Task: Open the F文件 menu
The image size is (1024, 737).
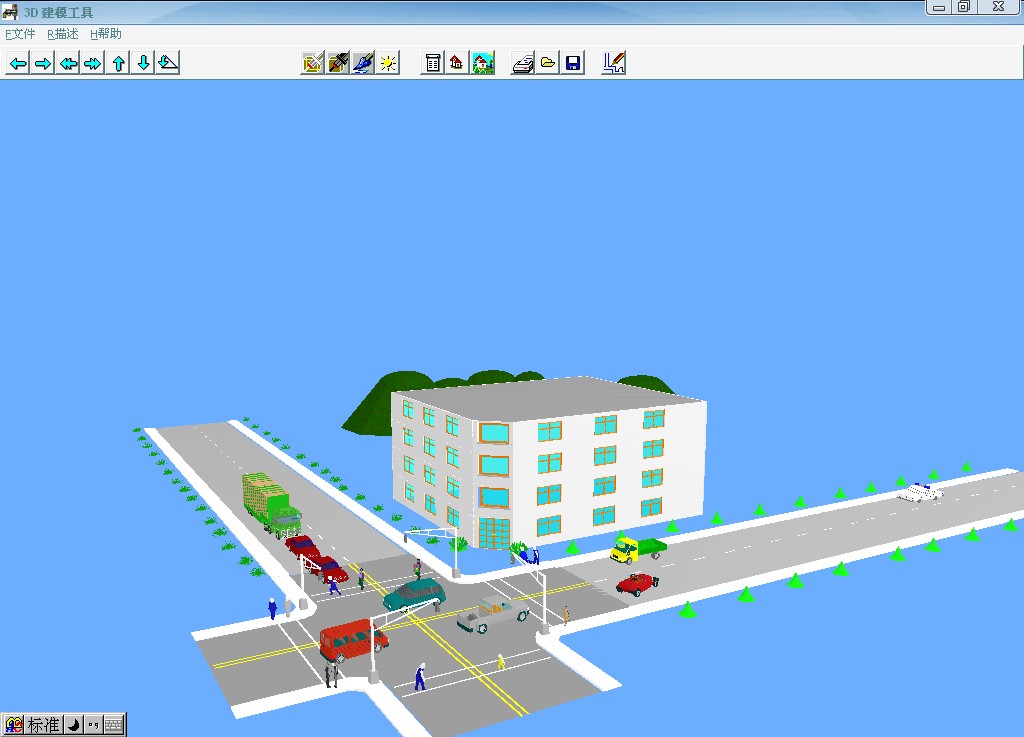Action: pyautogui.click(x=20, y=34)
